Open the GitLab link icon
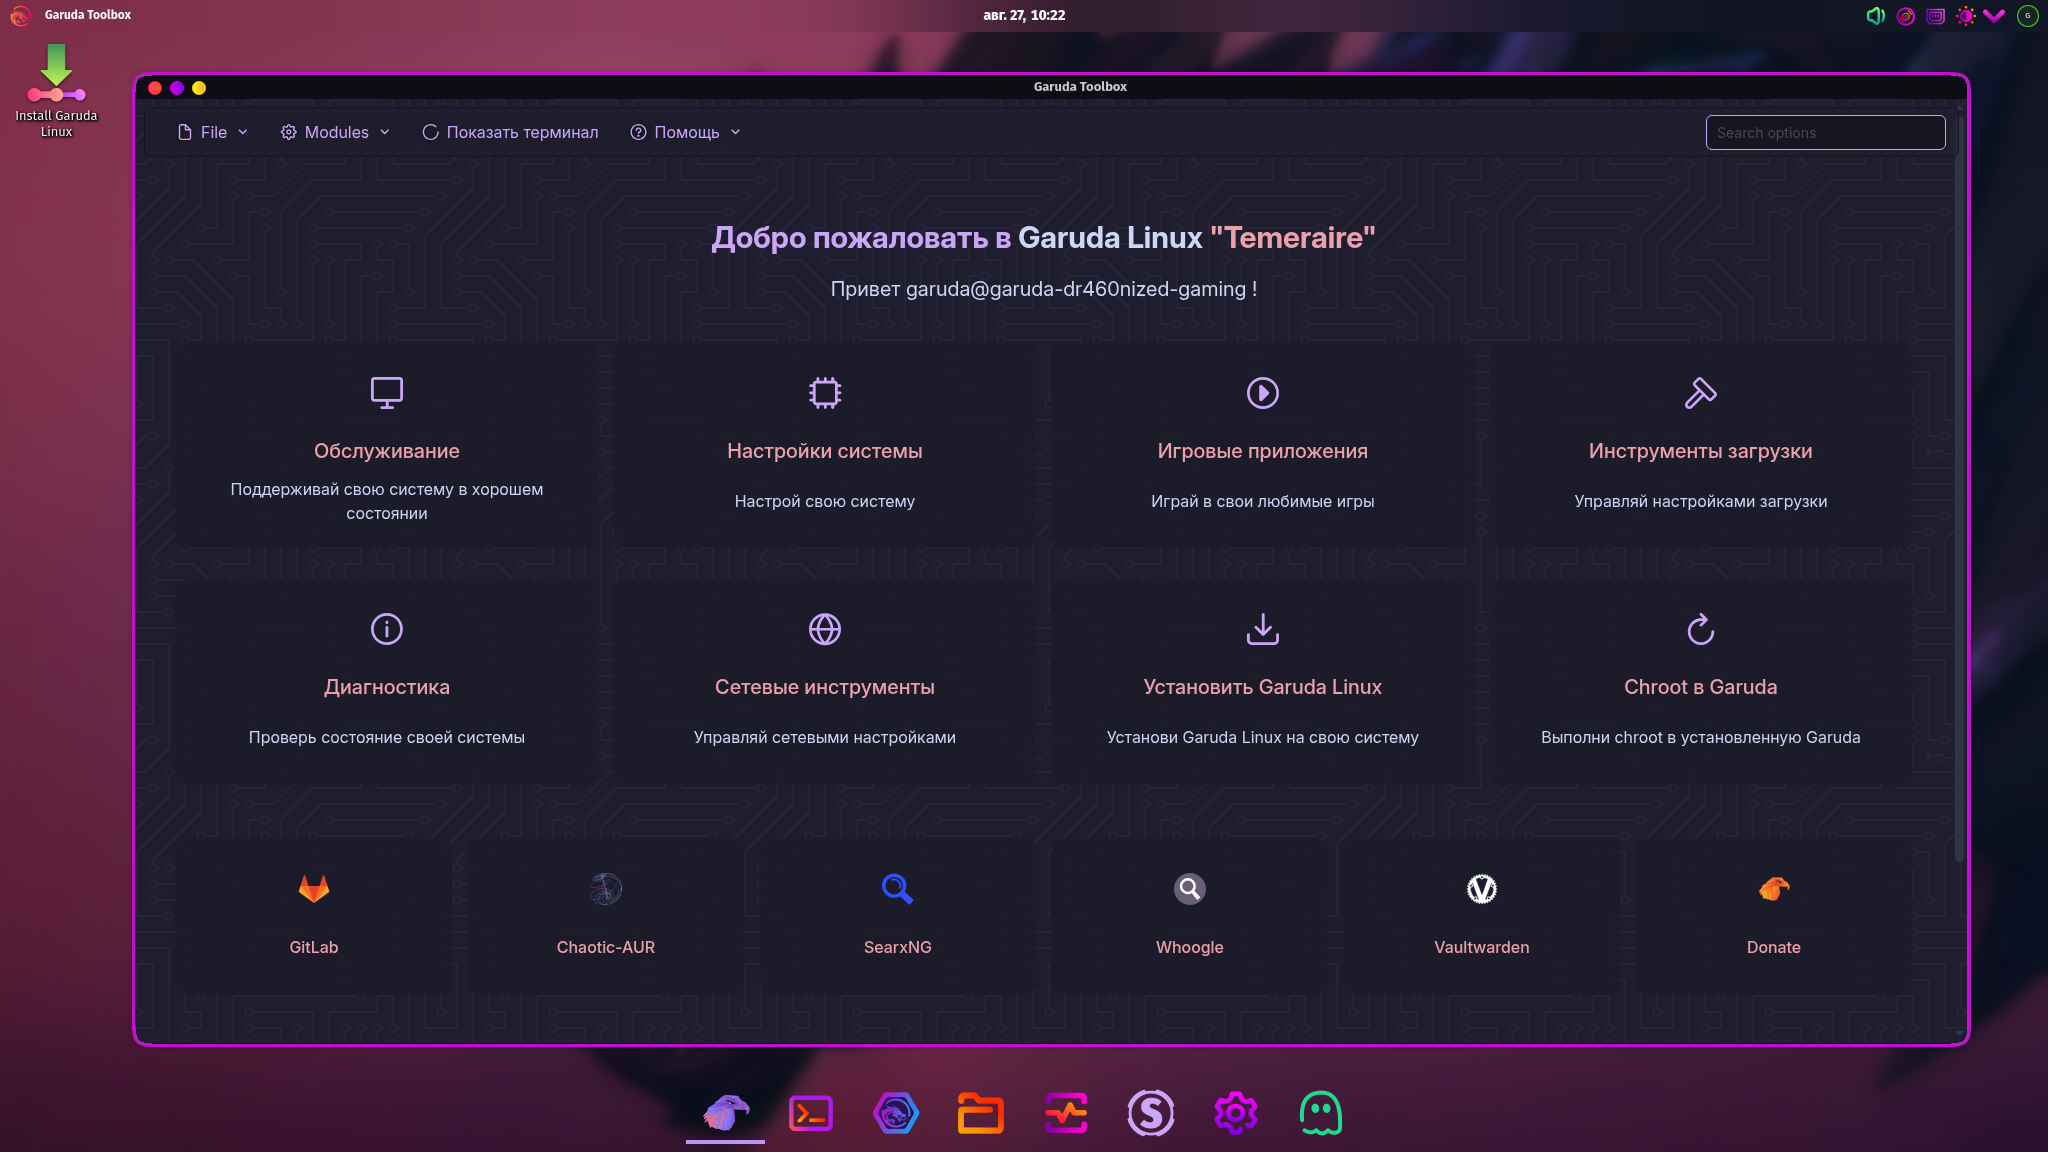This screenshot has width=2048, height=1152. [x=314, y=888]
